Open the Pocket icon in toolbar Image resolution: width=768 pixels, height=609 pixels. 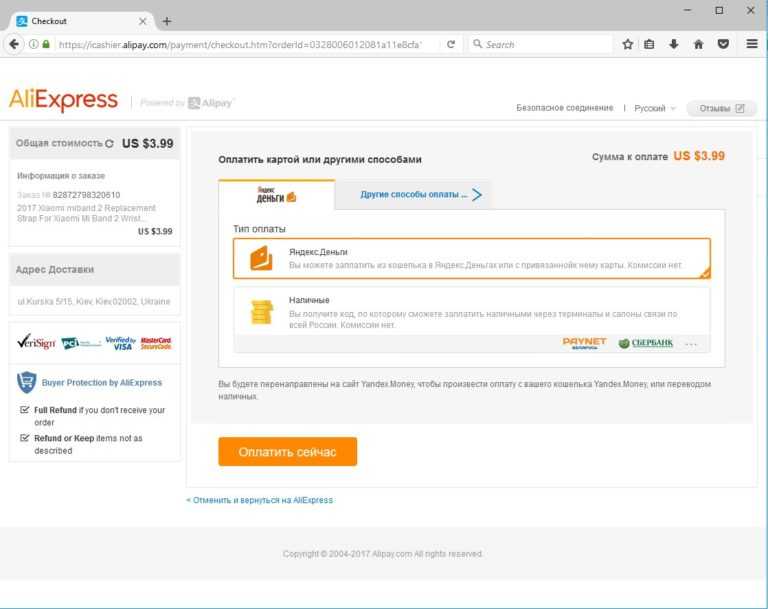point(723,44)
